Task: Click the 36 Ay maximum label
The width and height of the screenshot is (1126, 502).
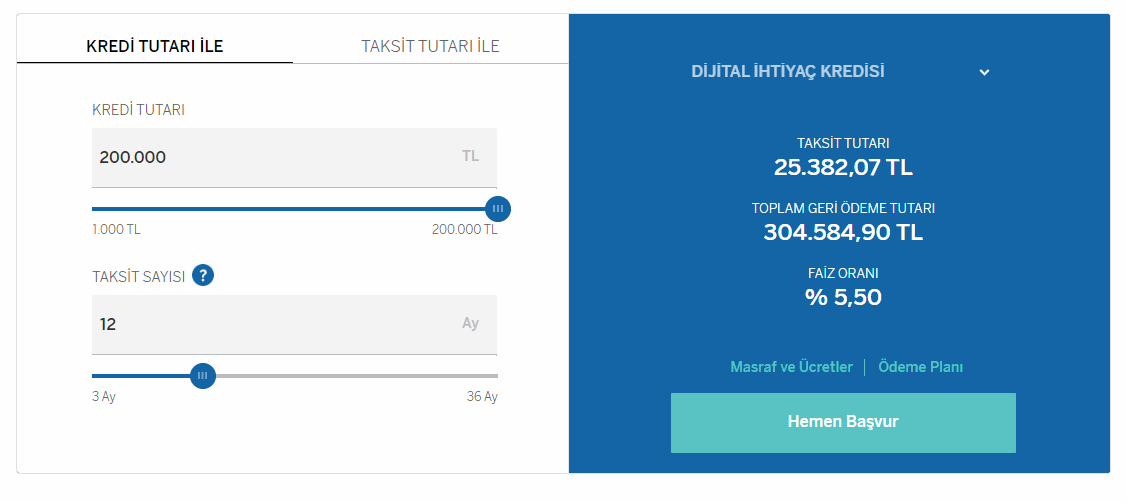Action: click(x=482, y=396)
